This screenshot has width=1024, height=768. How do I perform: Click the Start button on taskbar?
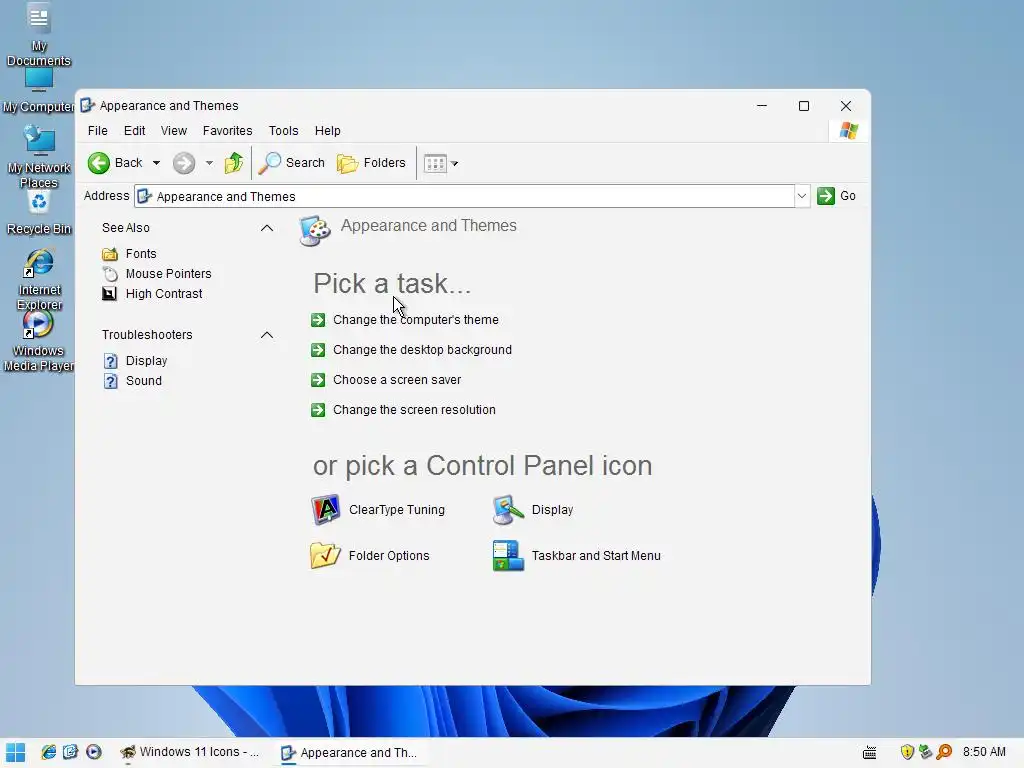coord(15,752)
